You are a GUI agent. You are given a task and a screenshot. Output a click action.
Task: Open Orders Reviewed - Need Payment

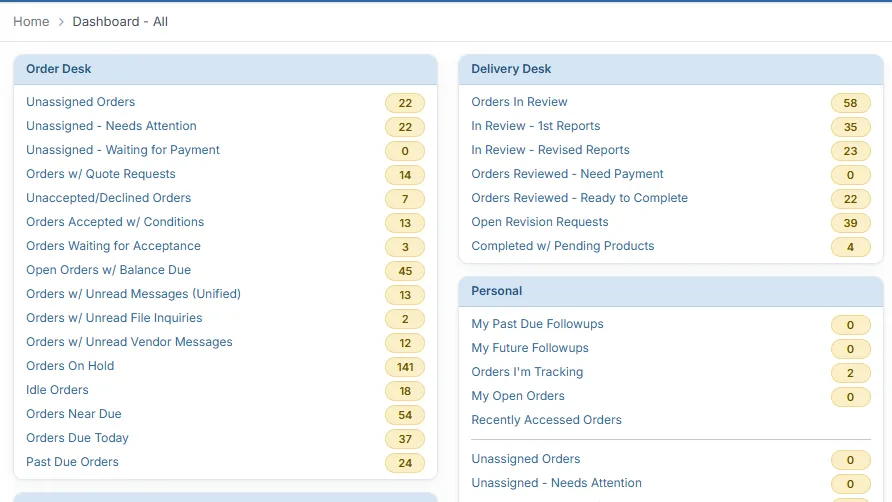pos(567,174)
